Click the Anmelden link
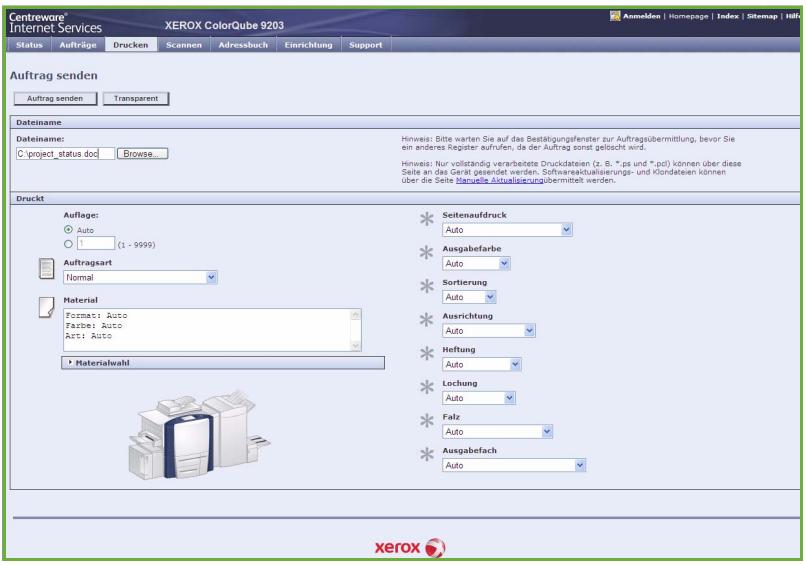806x565 pixels. [x=642, y=16]
